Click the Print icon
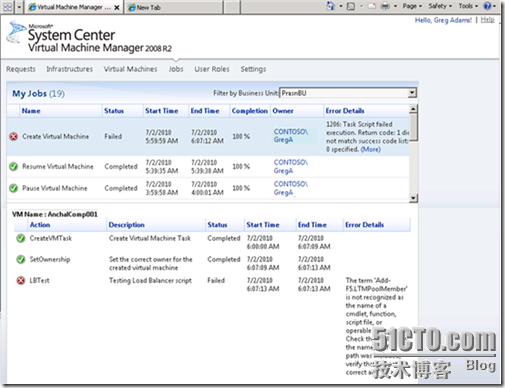 tap(385, 6)
